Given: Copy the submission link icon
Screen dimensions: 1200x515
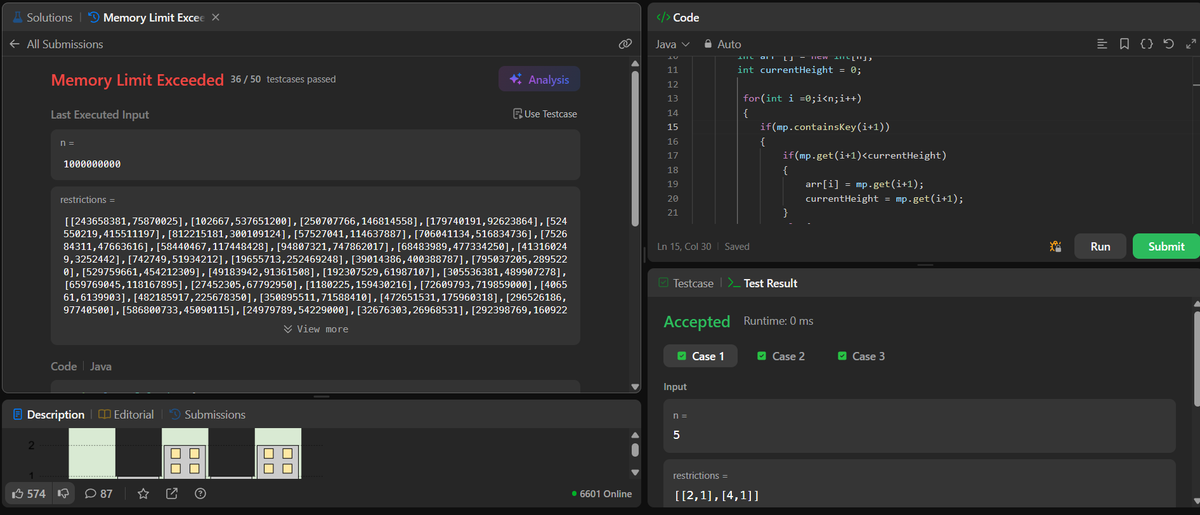Looking at the screenshot, I should [x=625, y=44].
